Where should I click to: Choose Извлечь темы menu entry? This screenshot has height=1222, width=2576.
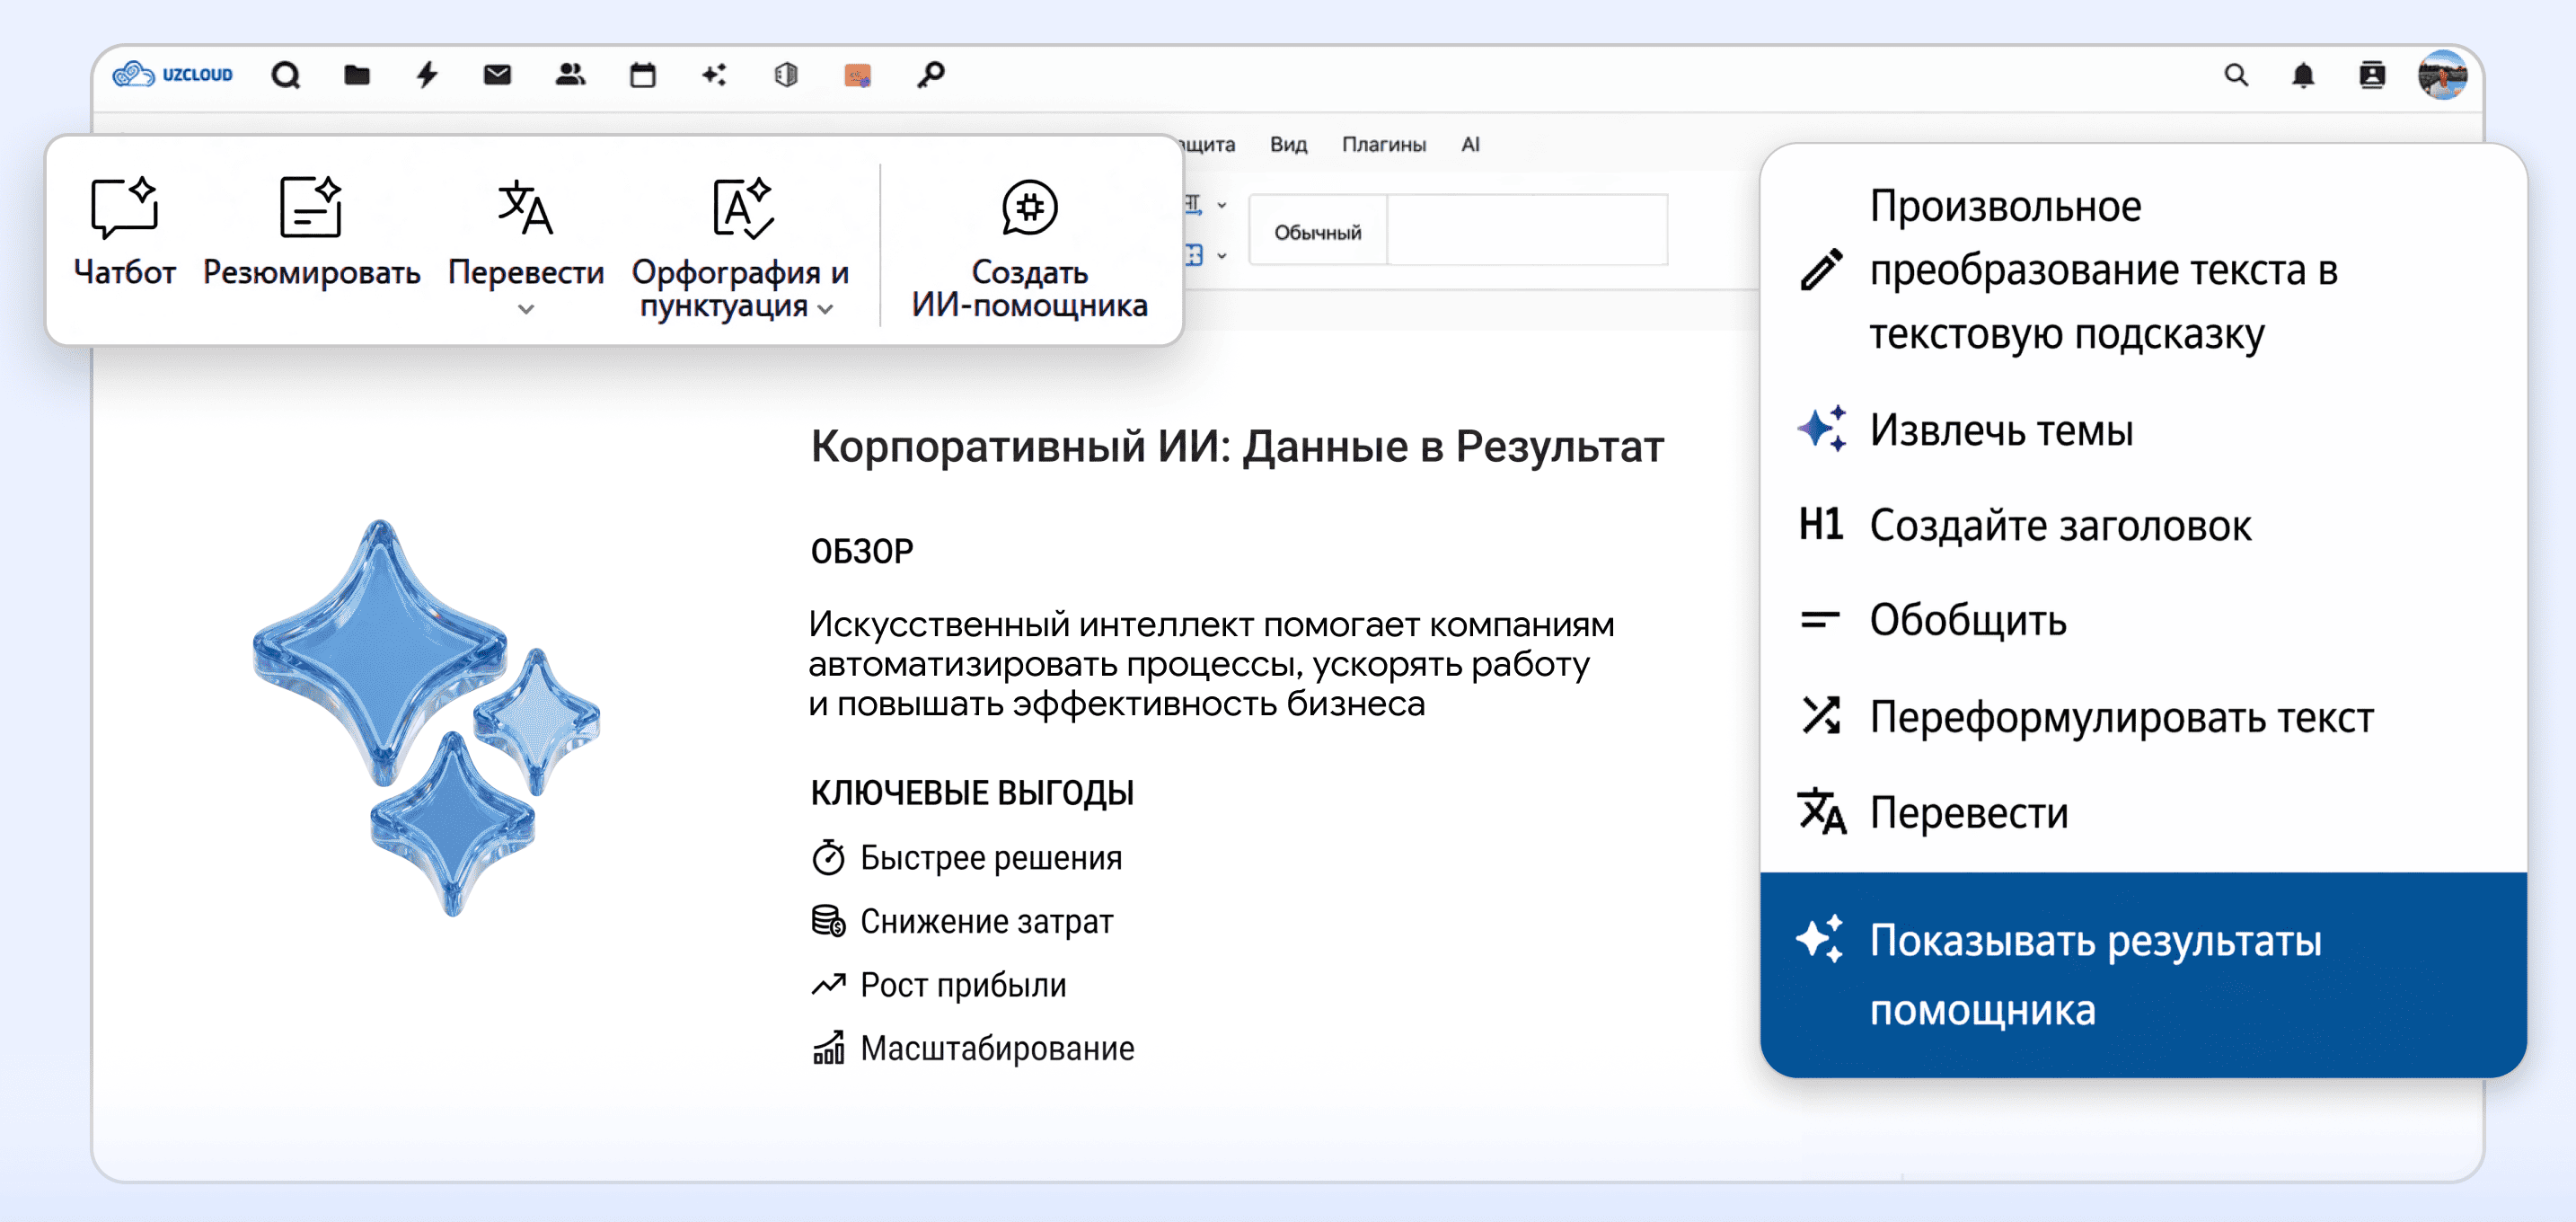(2143, 430)
